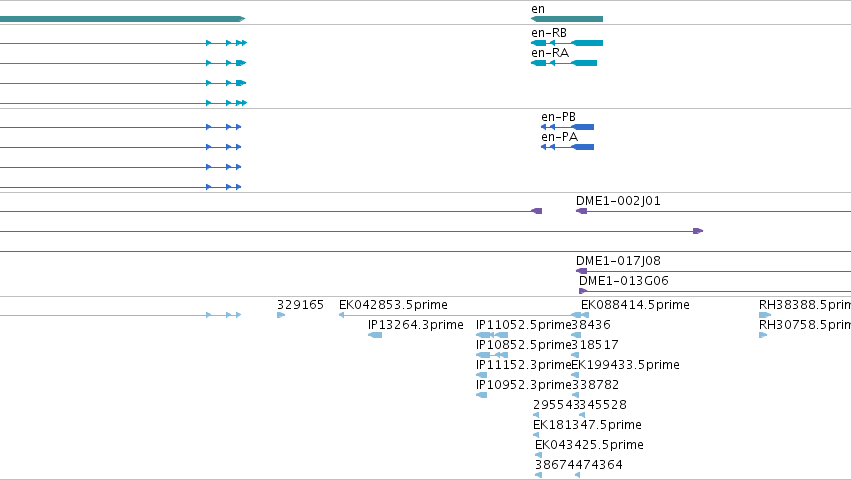
Task: Open the DME1-013G06 clone label
Action: click(x=624, y=281)
